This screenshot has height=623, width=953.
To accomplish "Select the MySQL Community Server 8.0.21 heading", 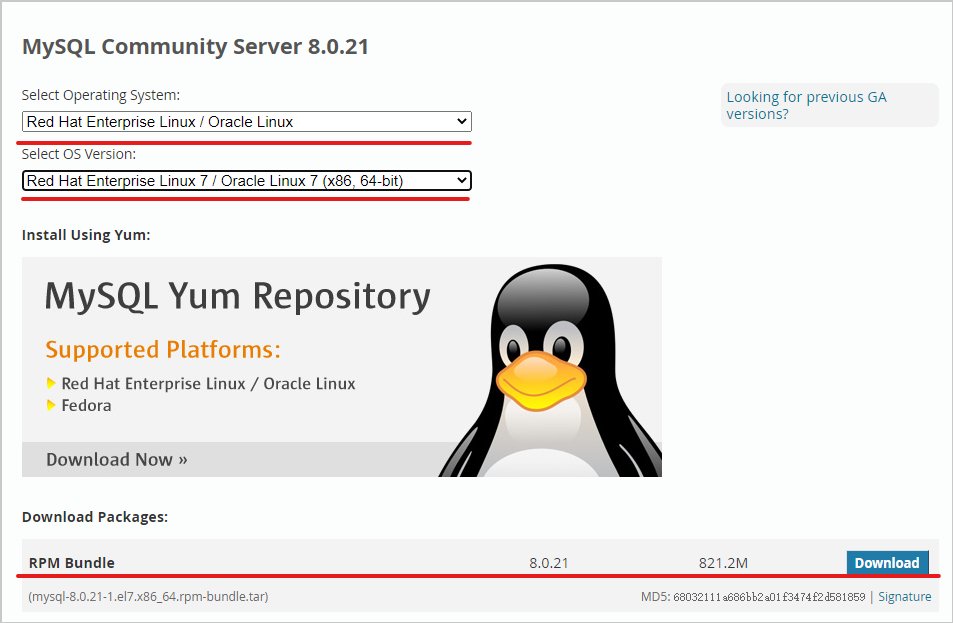I will [195, 47].
